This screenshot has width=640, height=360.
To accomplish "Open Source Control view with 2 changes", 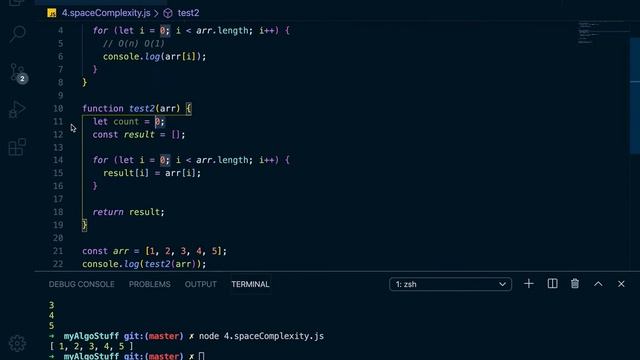I will click(18, 73).
